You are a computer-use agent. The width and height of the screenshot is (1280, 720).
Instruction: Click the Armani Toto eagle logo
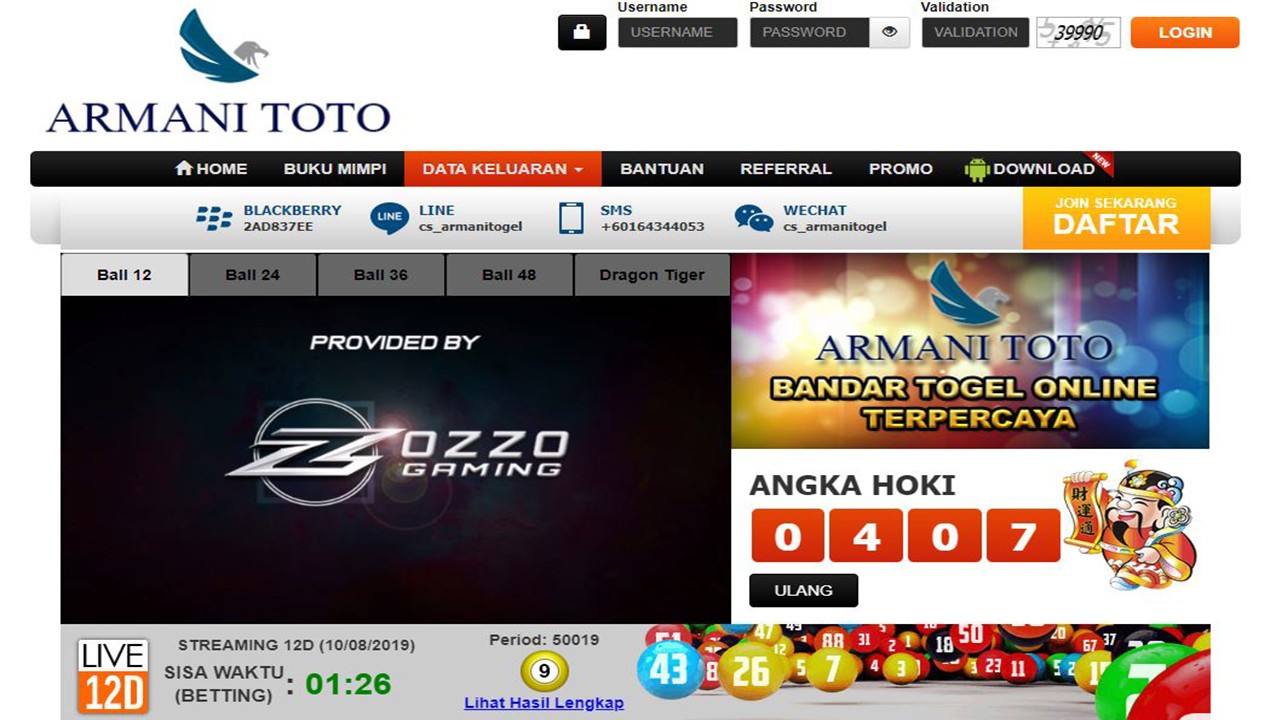[x=222, y=47]
